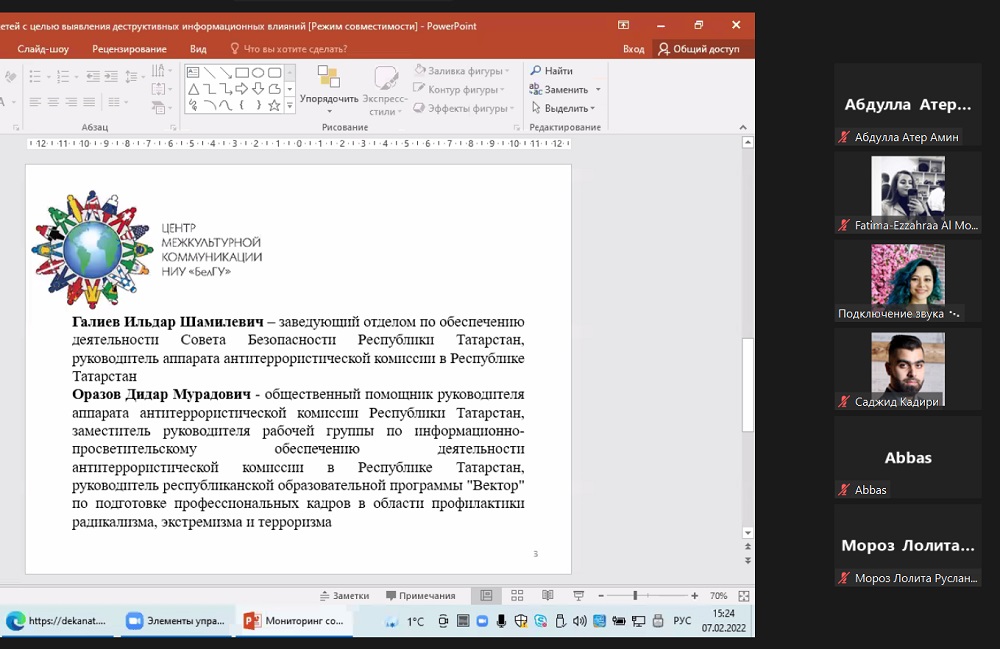Open reading view from status bar
This screenshot has height=649, width=1000.
point(547,596)
